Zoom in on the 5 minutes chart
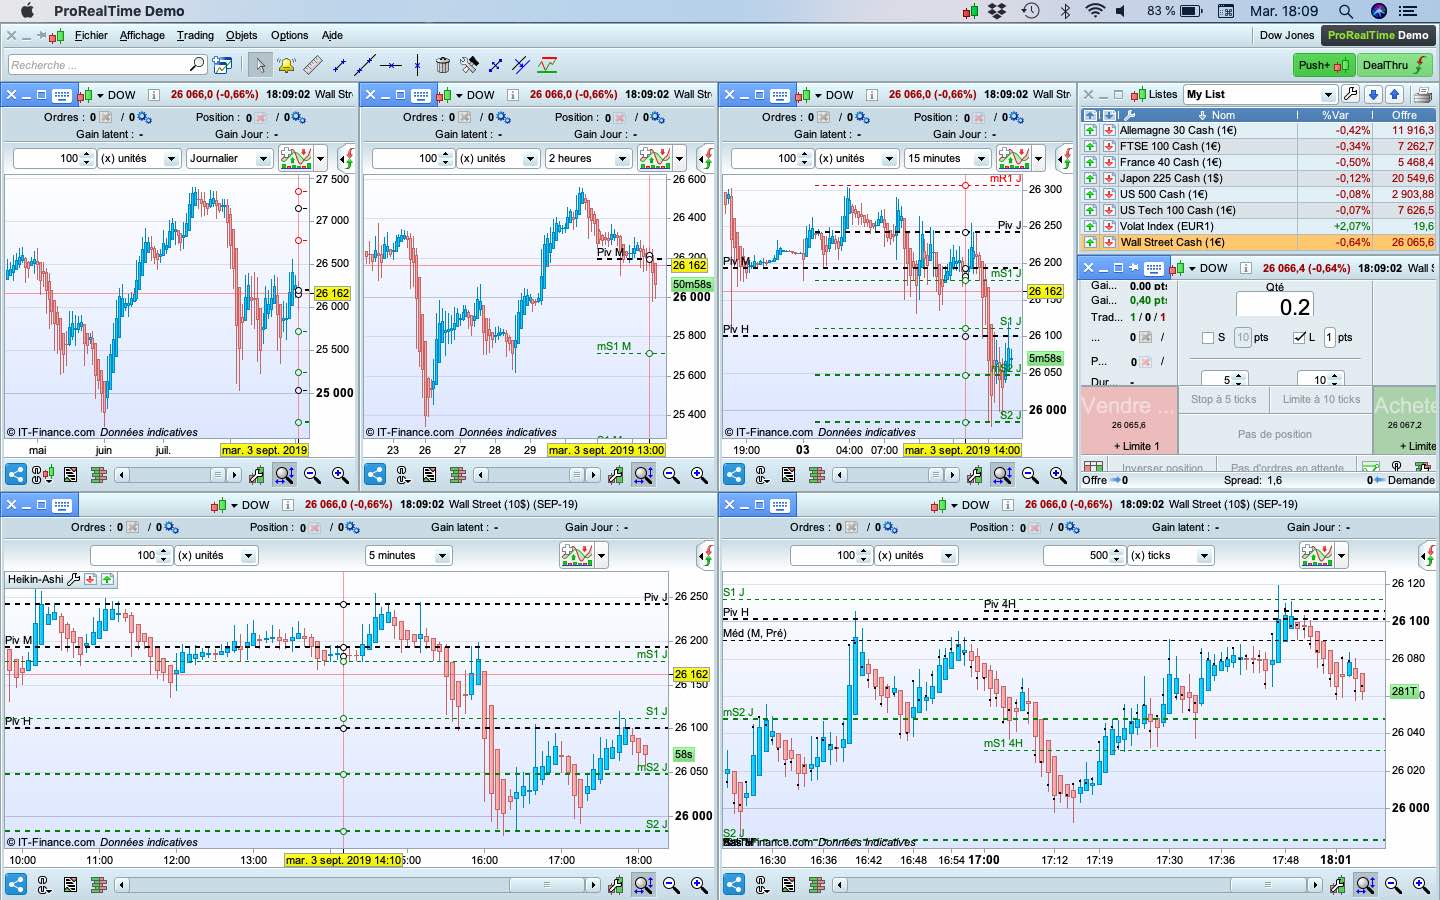1440x900 pixels. 699,884
